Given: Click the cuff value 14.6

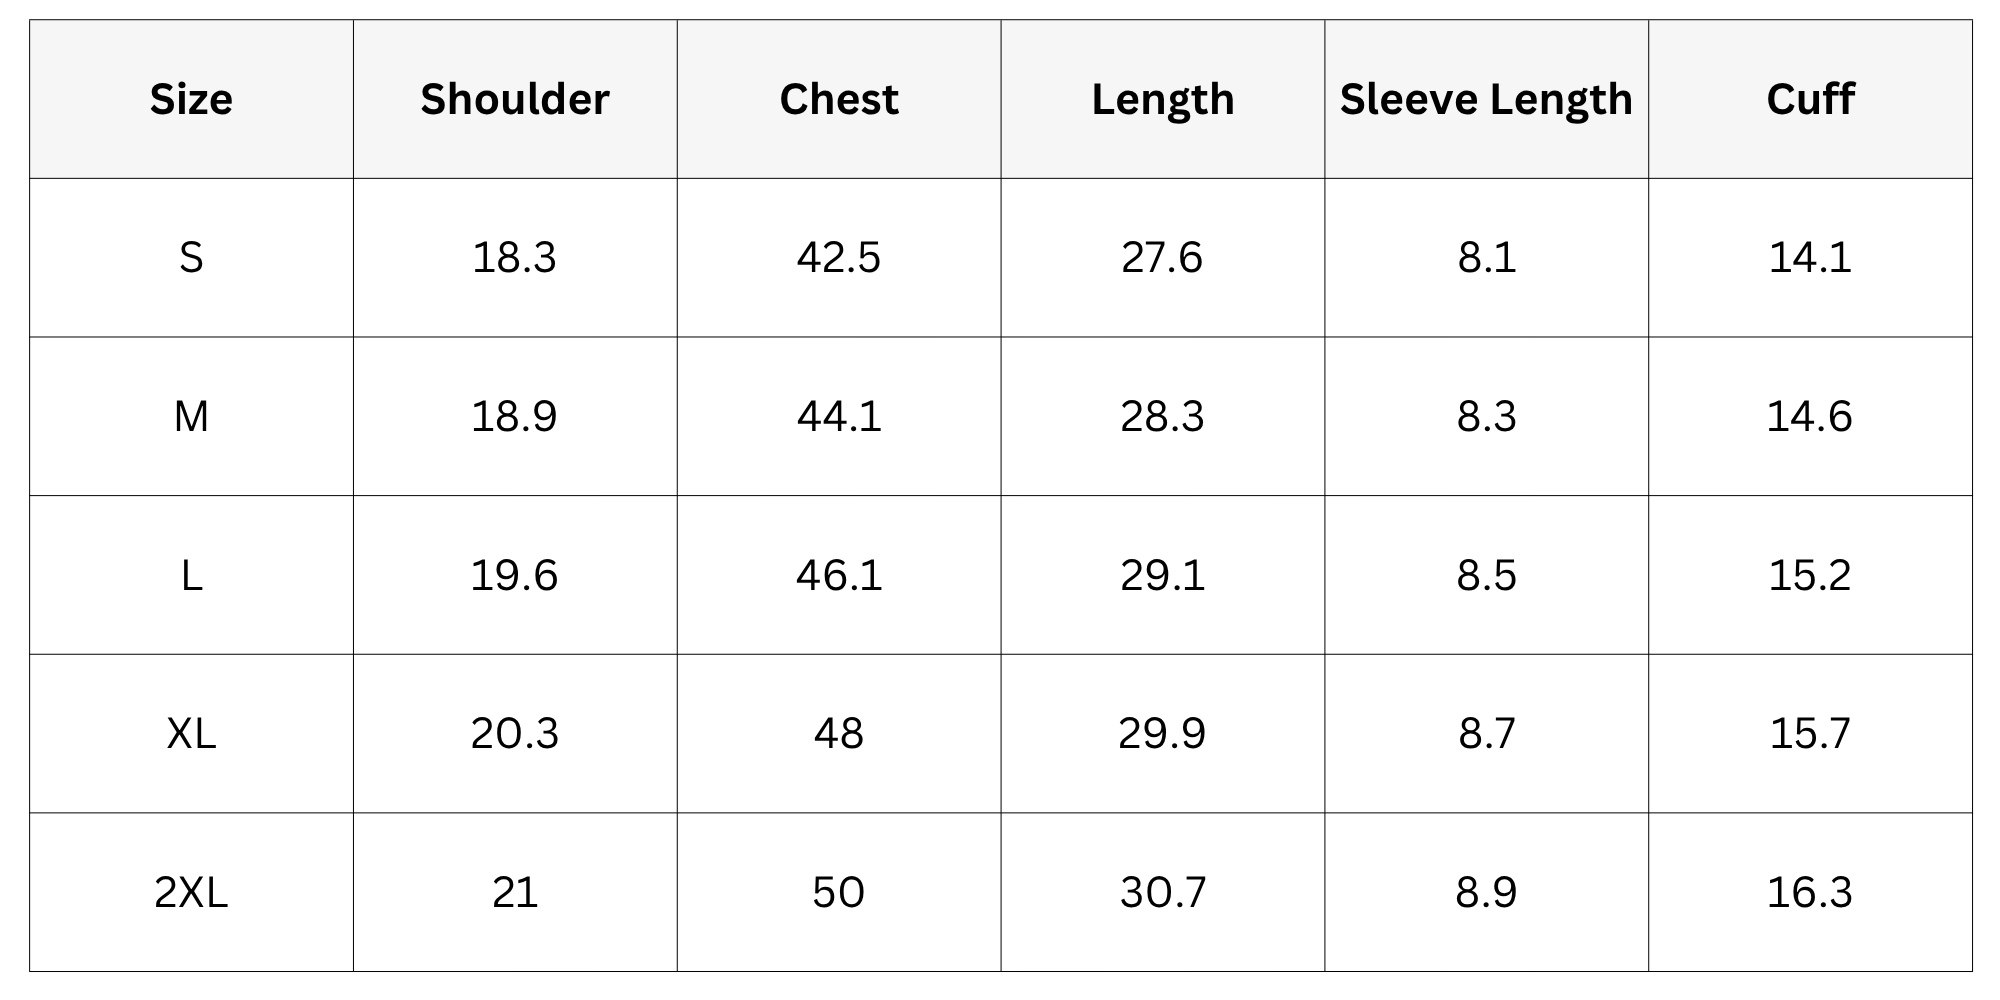Looking at the screenshot, I should click(x=1810, y=416).
